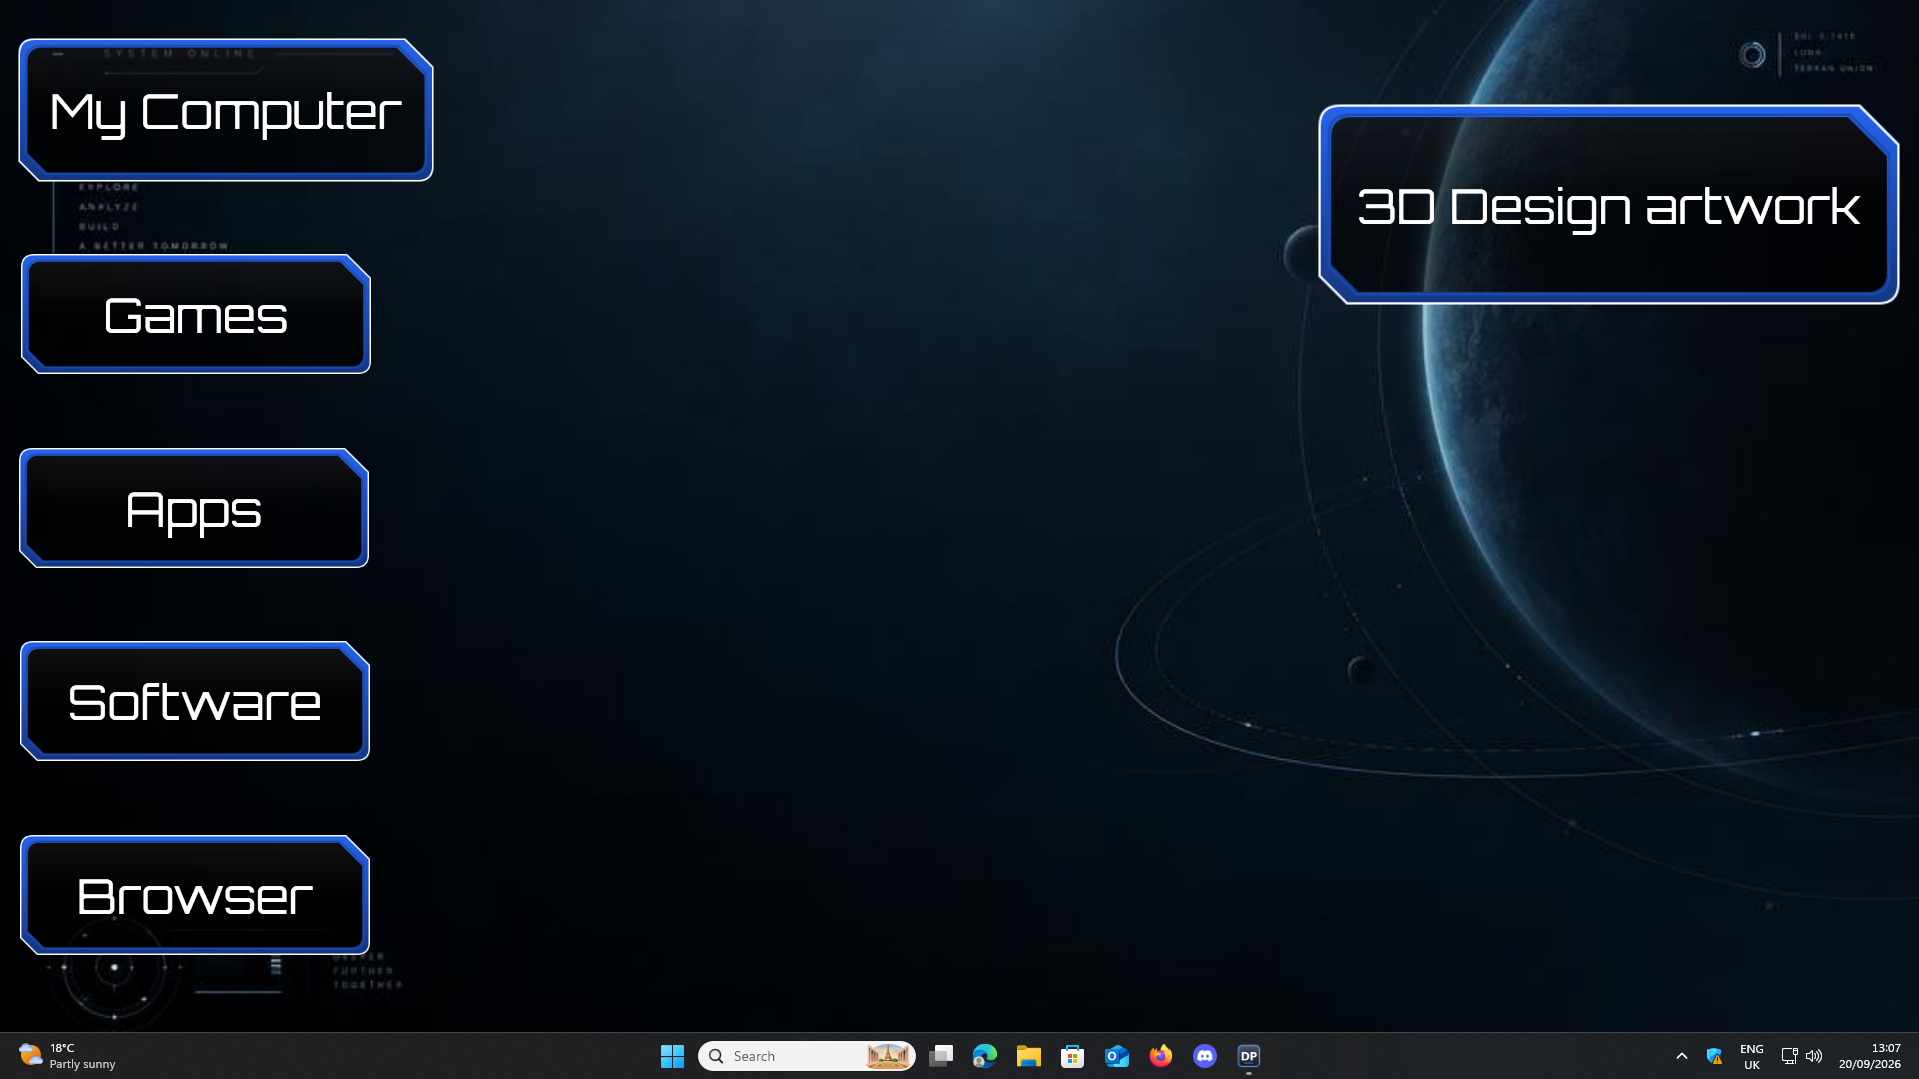Open Task View from the taskbar

(941, 1056)
